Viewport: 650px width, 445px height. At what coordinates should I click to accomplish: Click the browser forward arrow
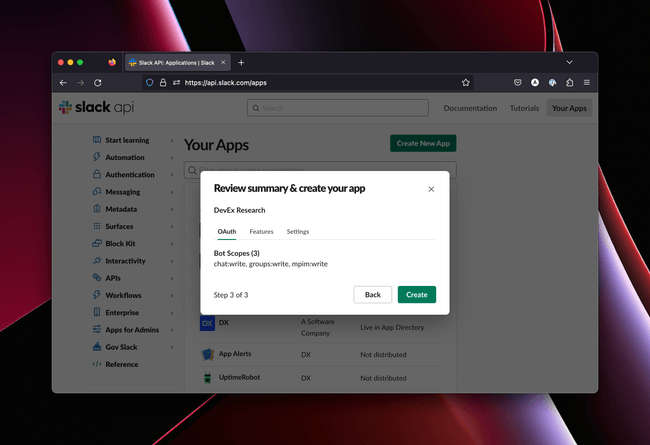click(x=80, y=83)
